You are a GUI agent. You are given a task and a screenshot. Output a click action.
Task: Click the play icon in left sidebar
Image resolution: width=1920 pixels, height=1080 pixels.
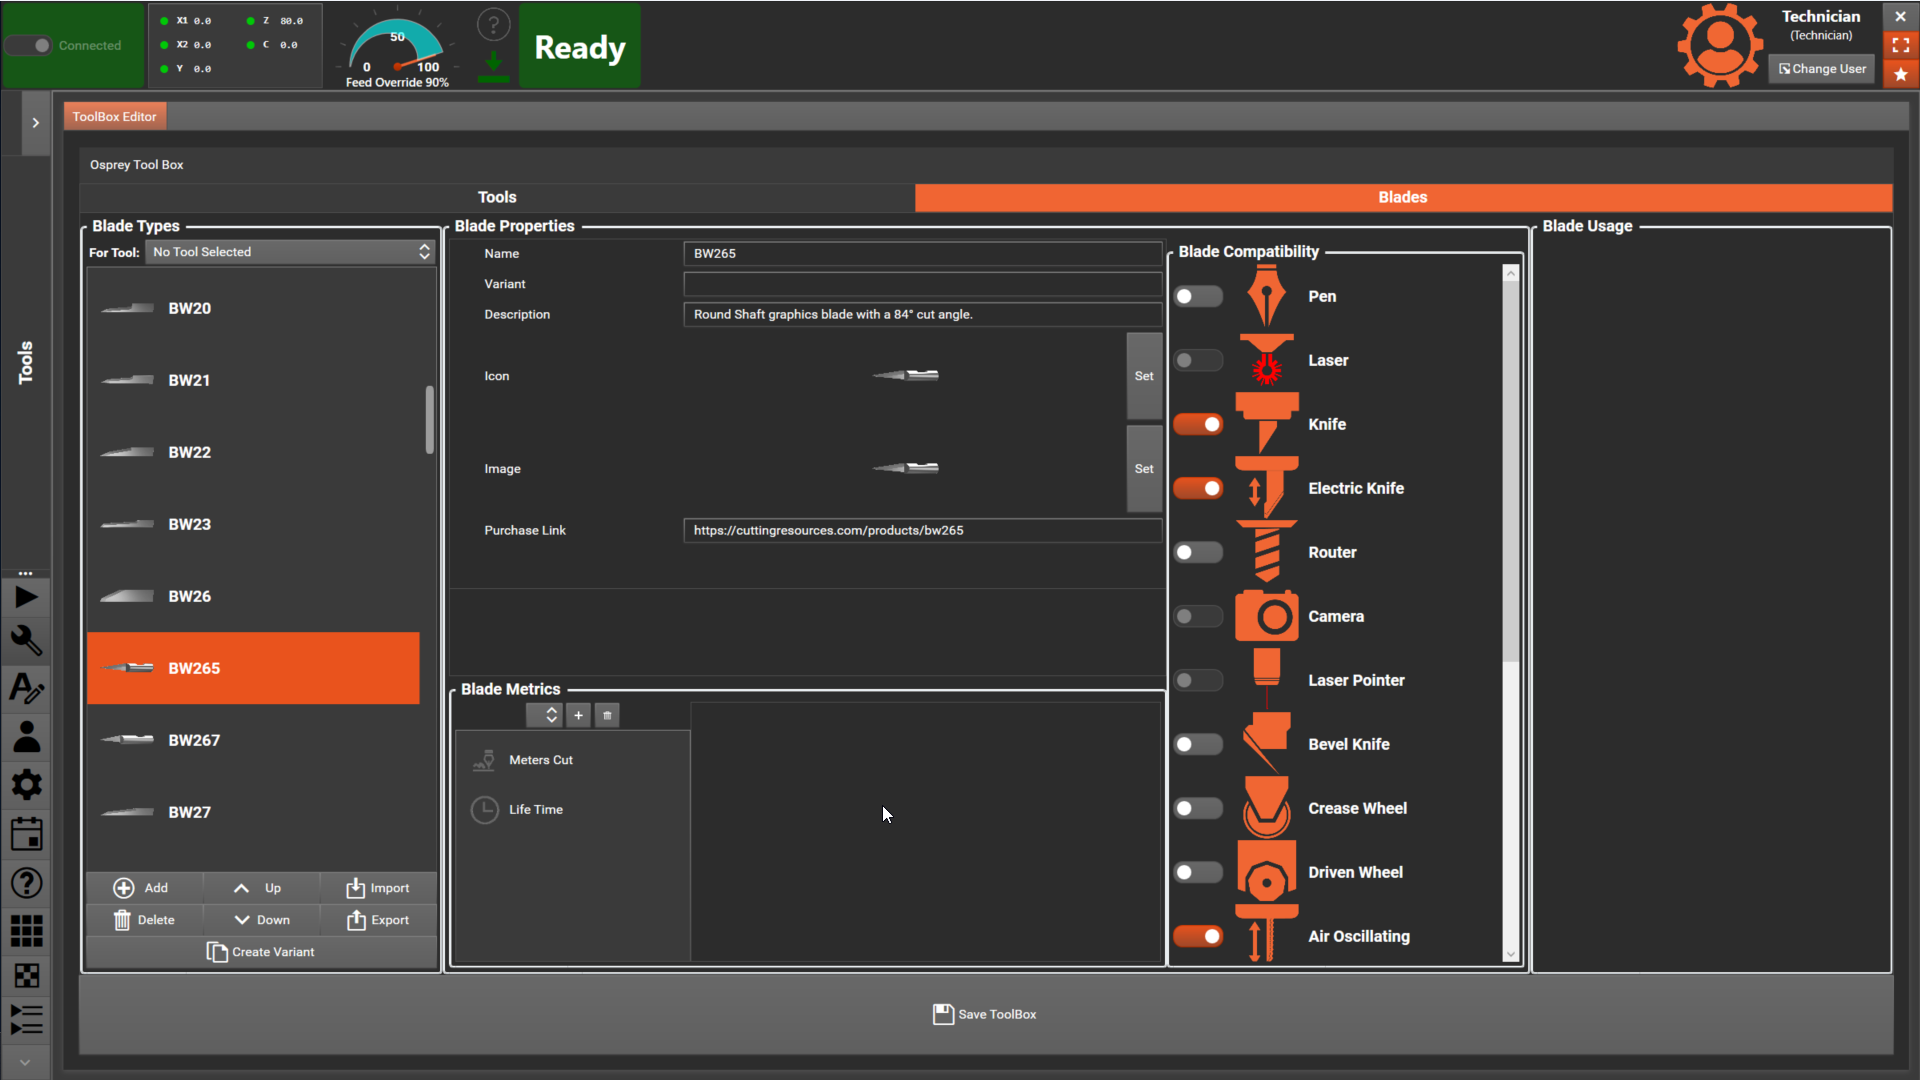pyautogui.click(x=26, y=598)
